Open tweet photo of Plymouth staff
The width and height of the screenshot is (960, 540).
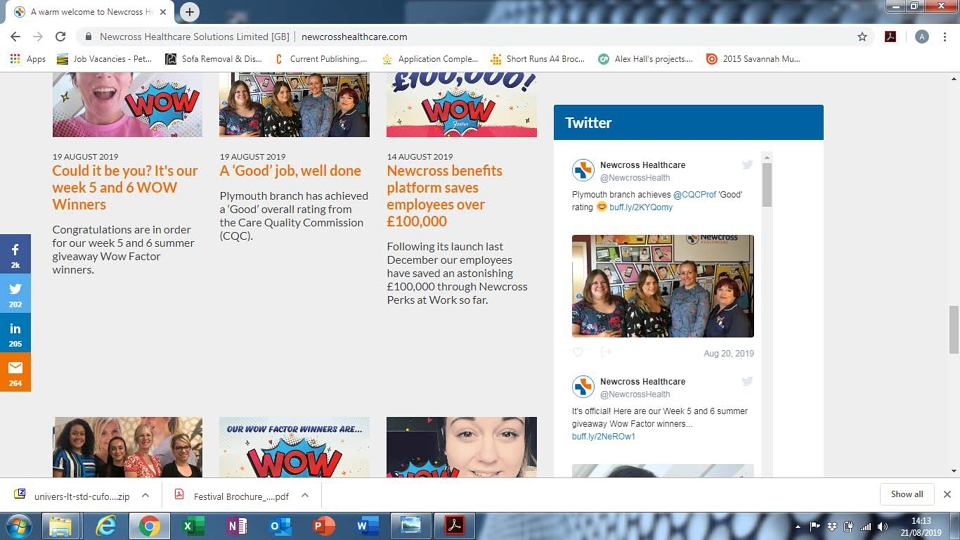(x=662, y=286)
